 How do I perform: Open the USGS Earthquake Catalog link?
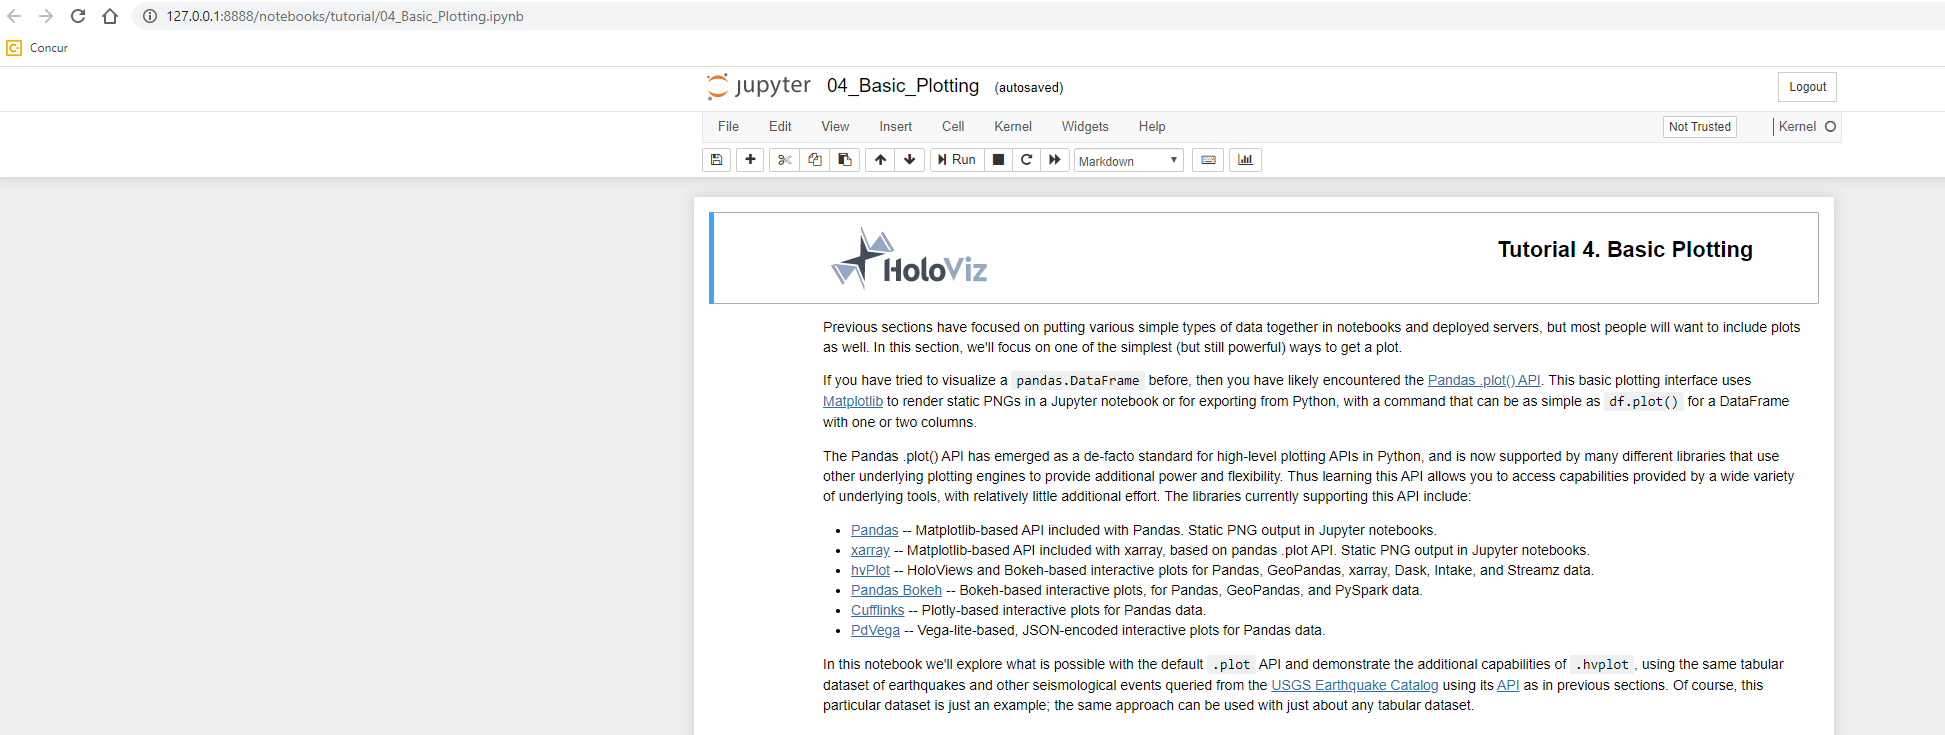pyautogui.click(x=1354, y=685)
